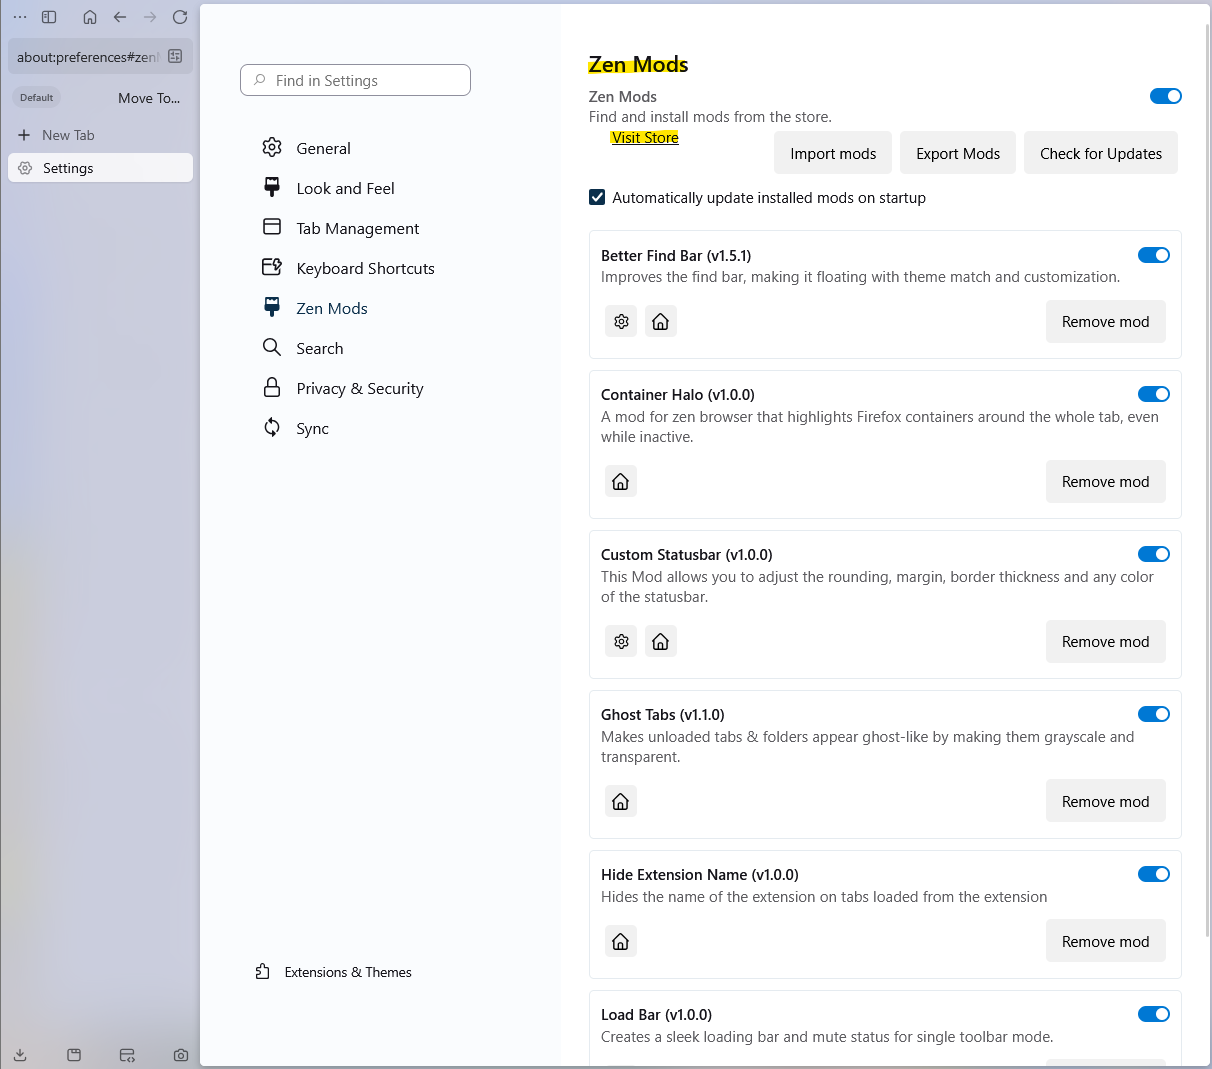Remove the Container Halo mod
Viewport: 1212px width, 1069px height.
coord(1106,481)
